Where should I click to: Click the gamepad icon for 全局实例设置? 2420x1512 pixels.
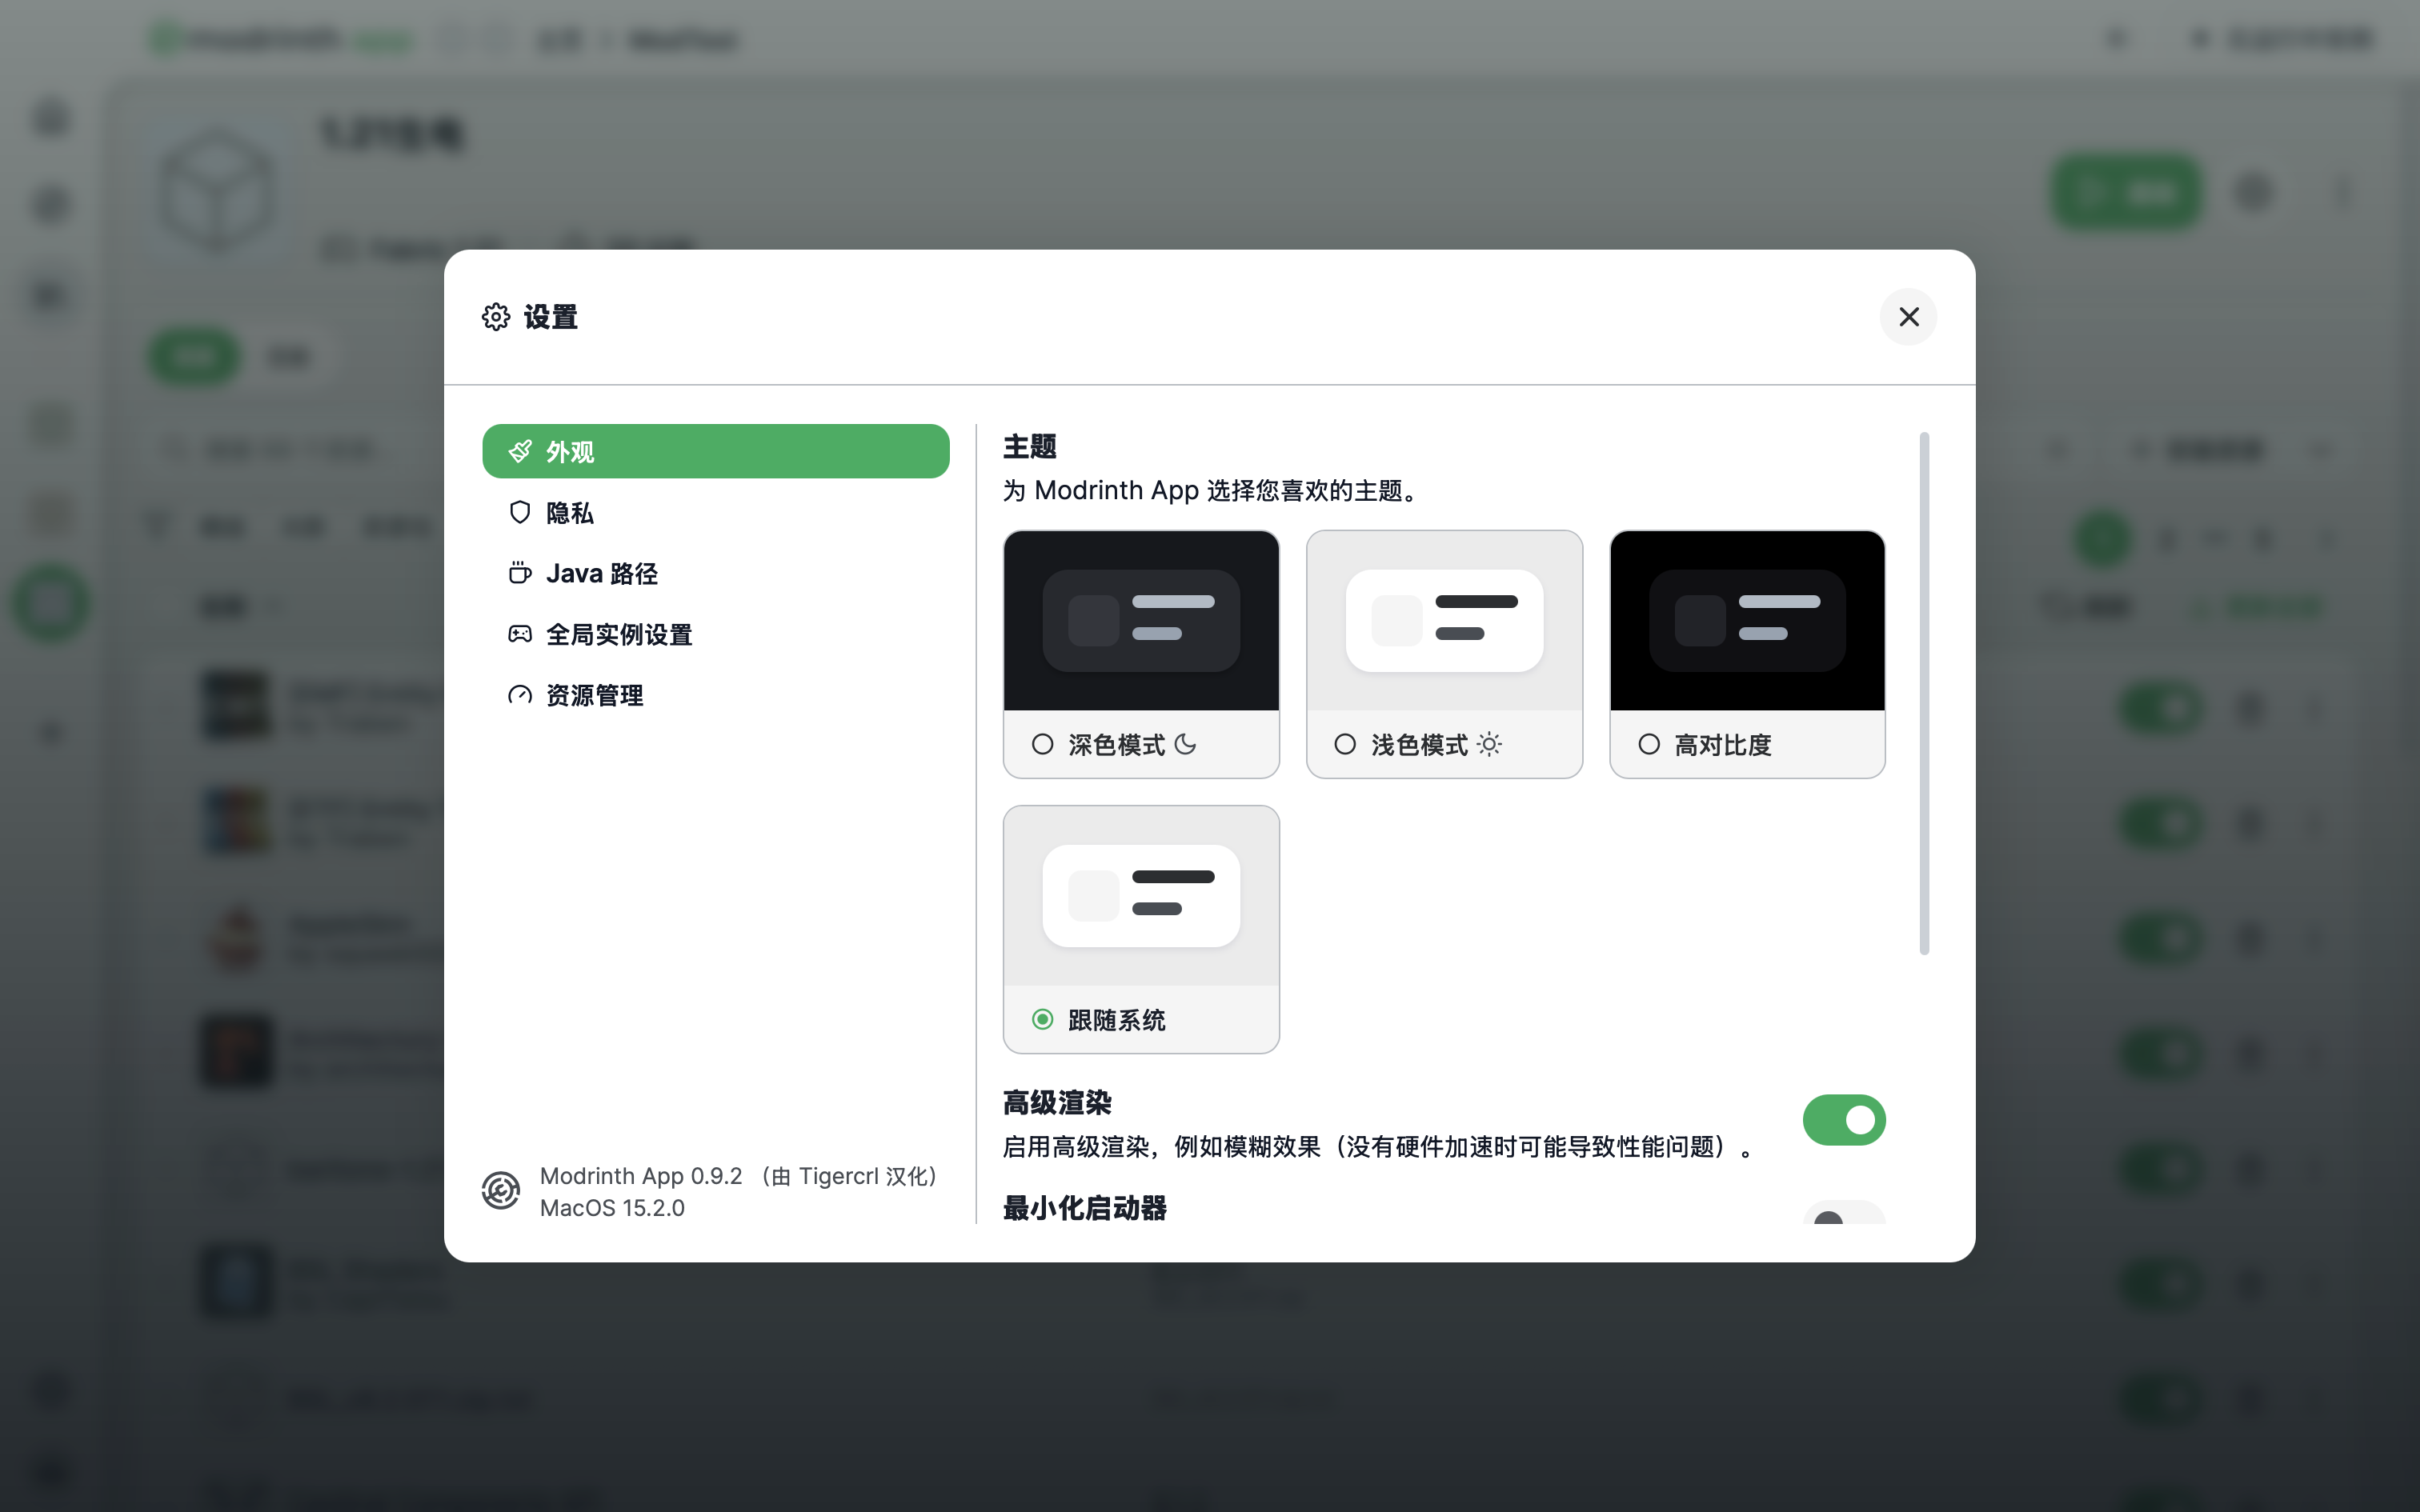[x=519, y=634]
